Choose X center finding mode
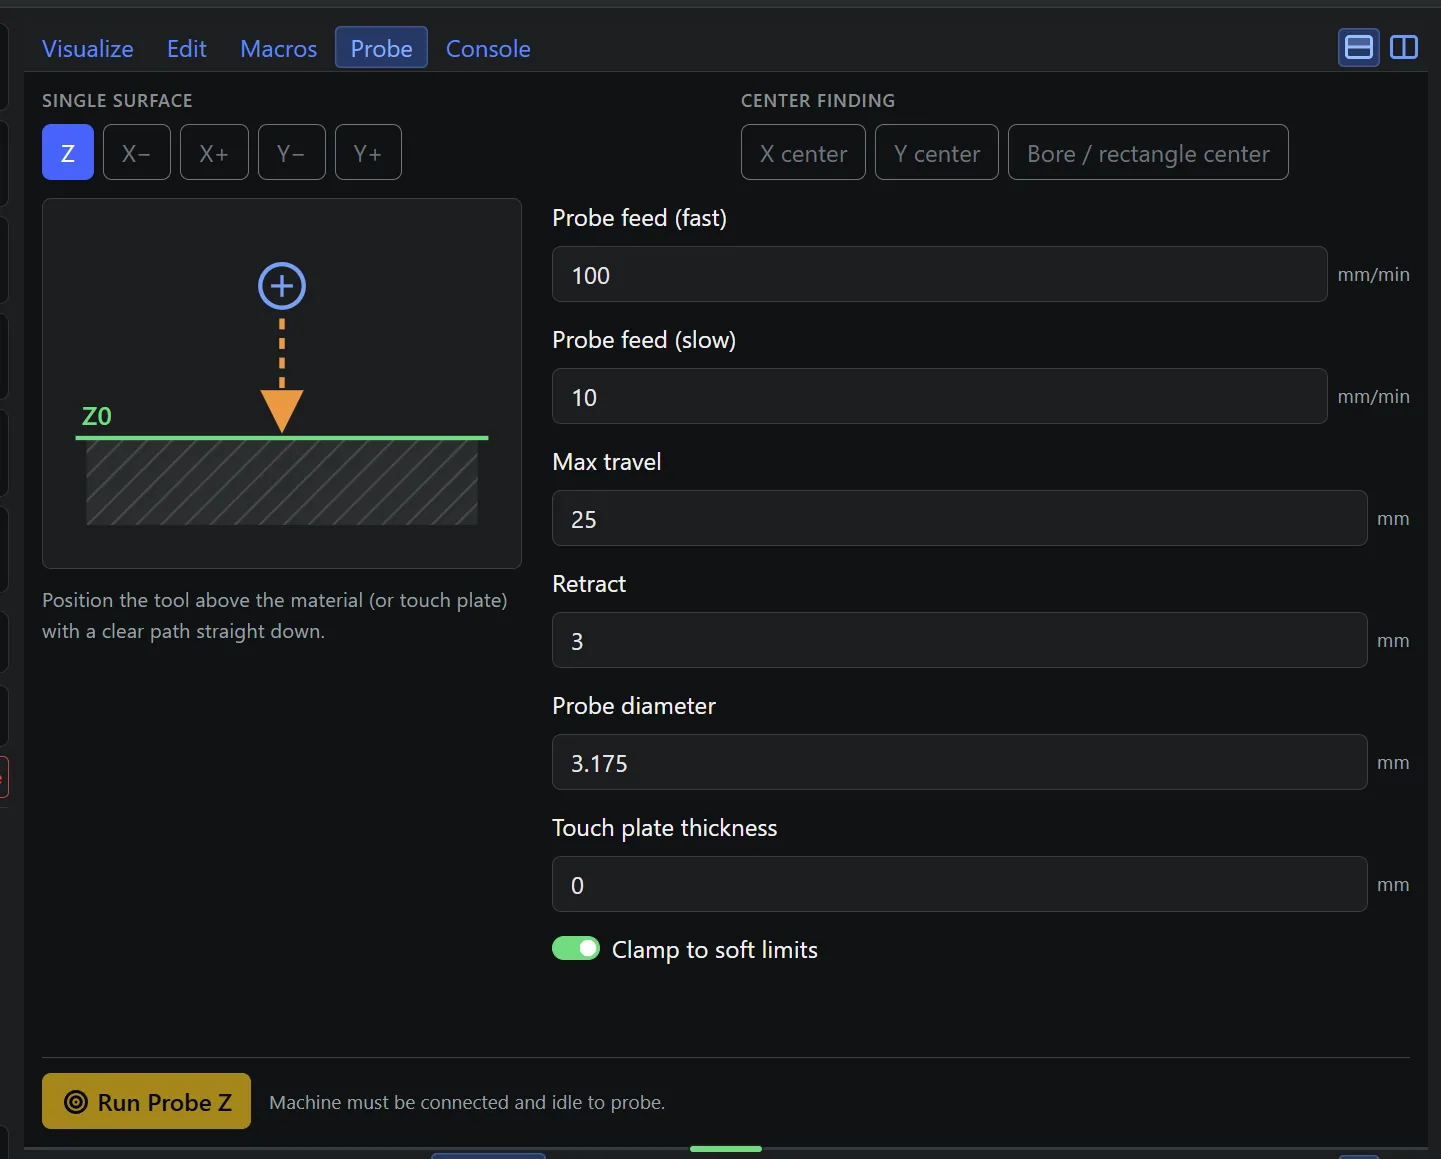The image size is (1441, 1159). pos(803,152)
